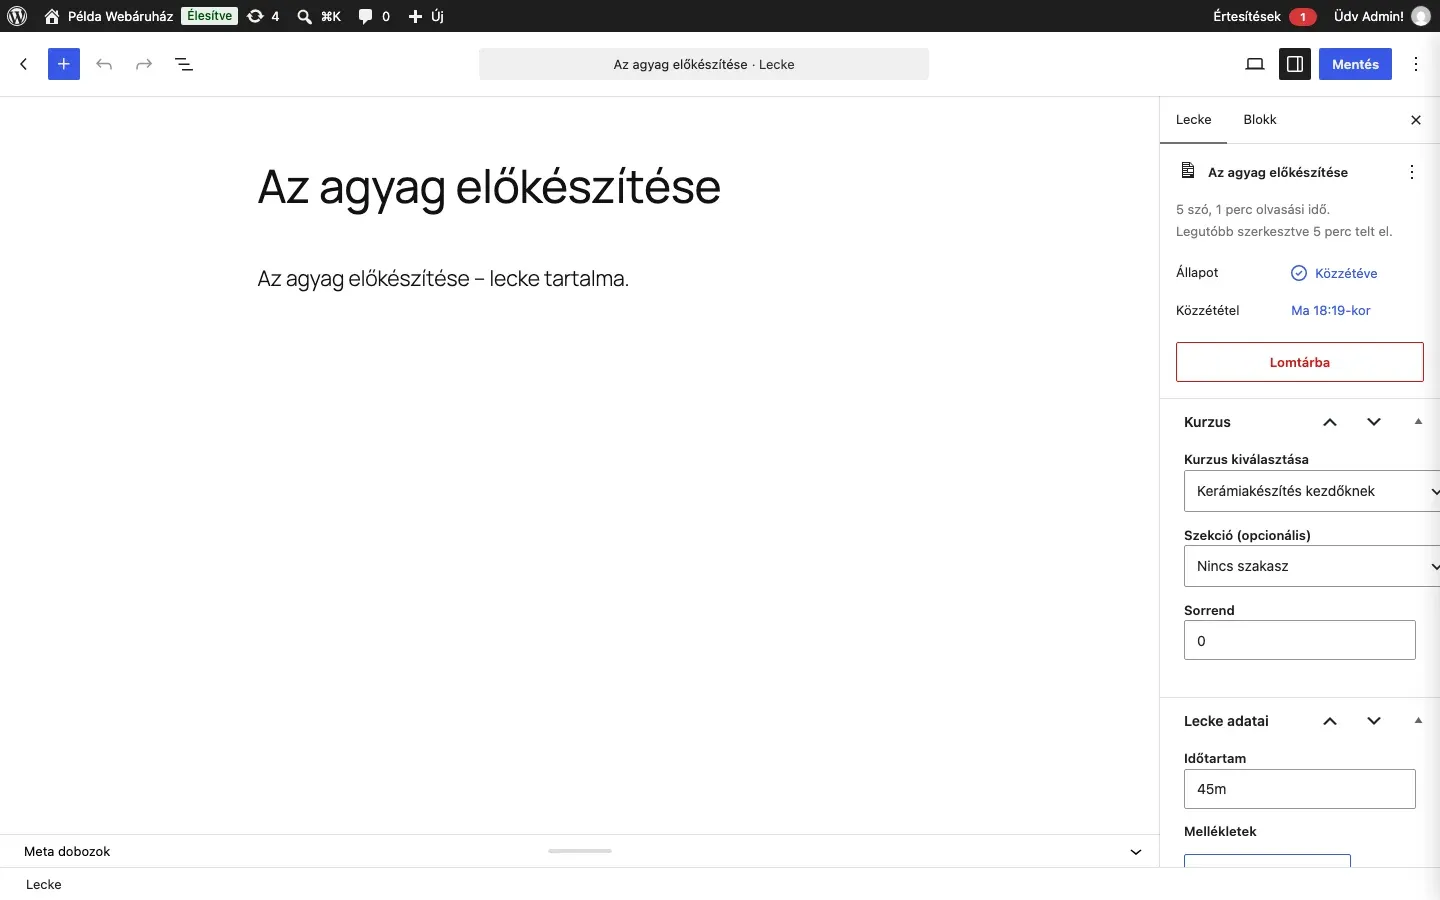Redo the undone change
1440x900 pixels.
[x=144, y=64]
